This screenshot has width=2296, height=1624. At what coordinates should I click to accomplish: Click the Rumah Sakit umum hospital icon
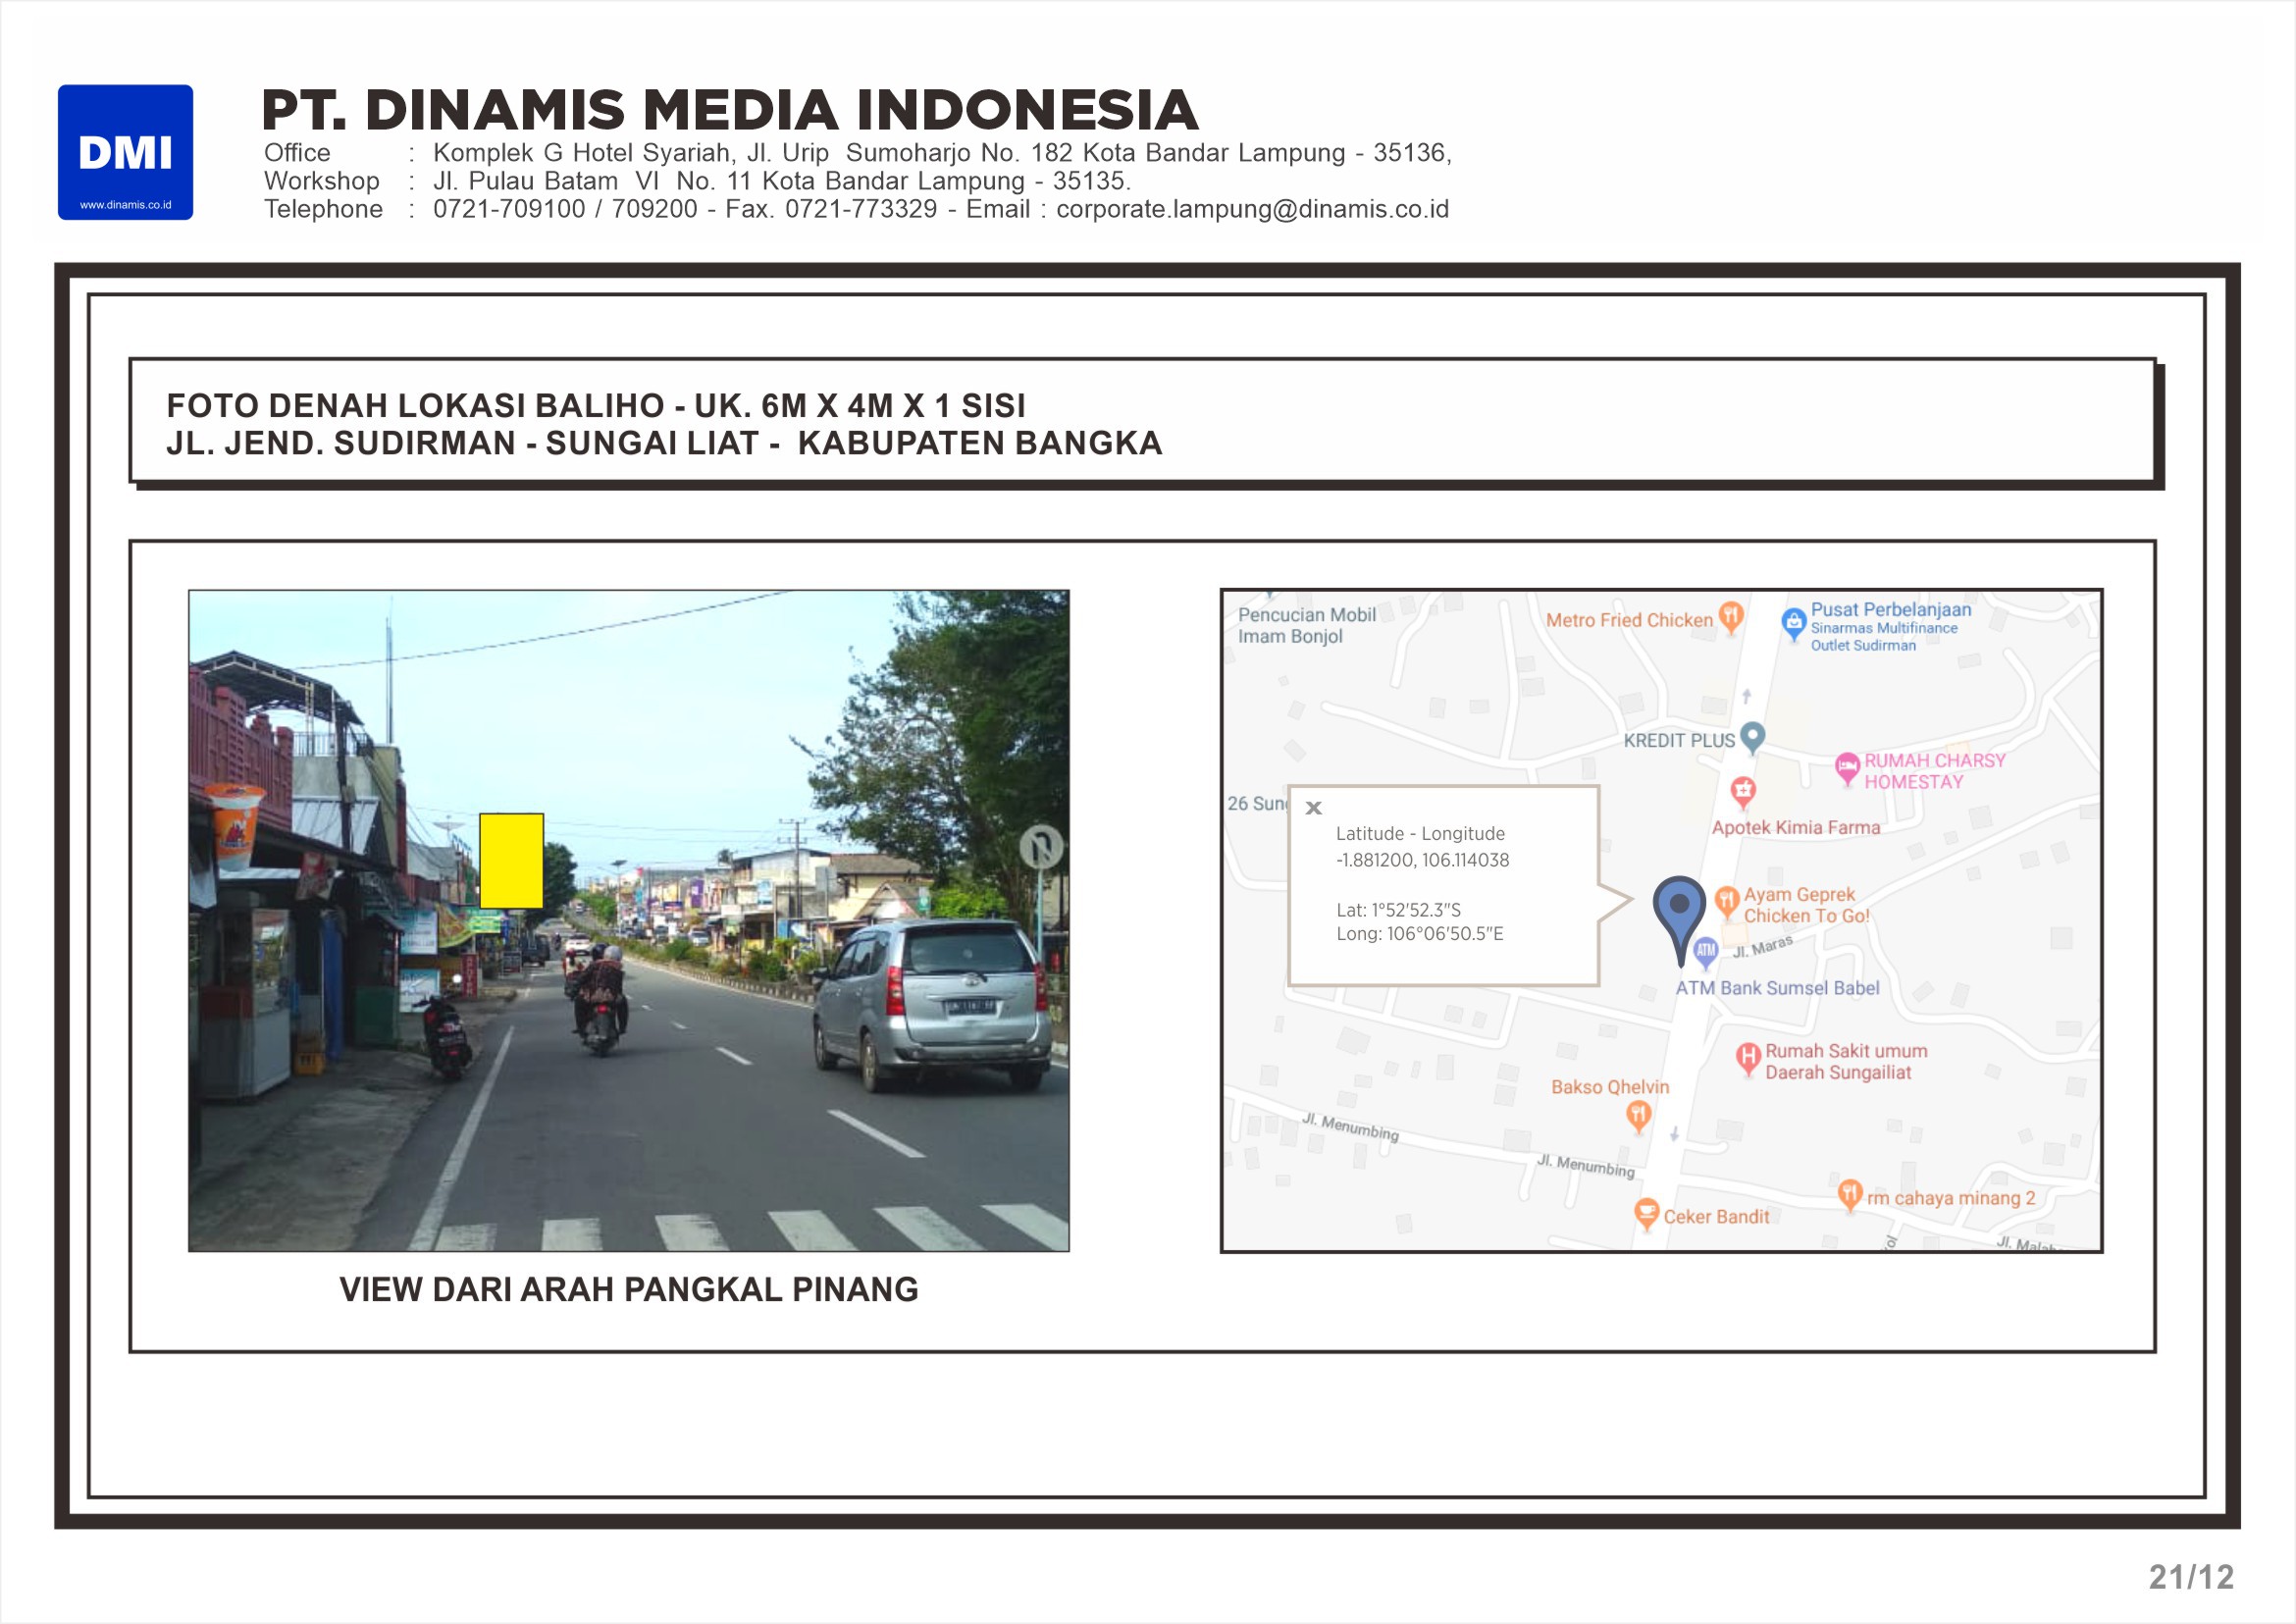pos(1748,1059)
